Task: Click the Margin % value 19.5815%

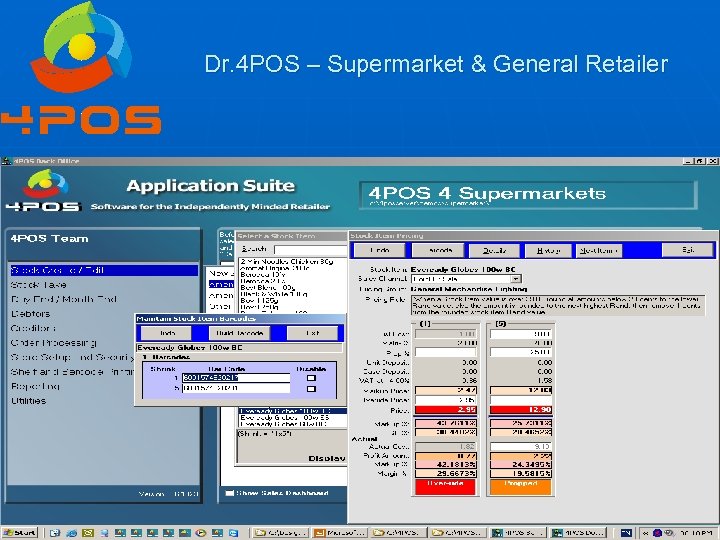Action: pyautogui.click(x=521, y=473)
